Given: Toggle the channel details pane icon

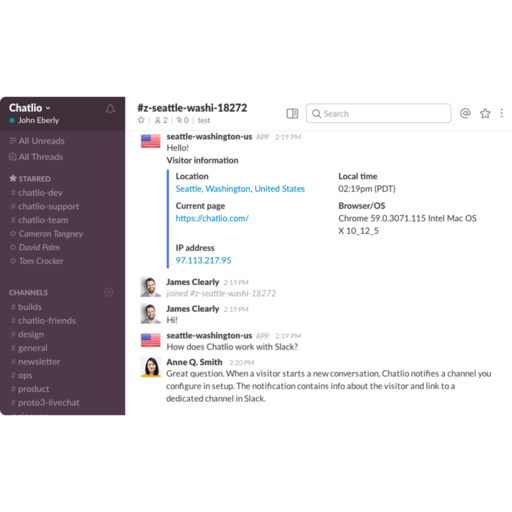Looking at the screenshot, I should pyautogui.click(x=292, y=114).
